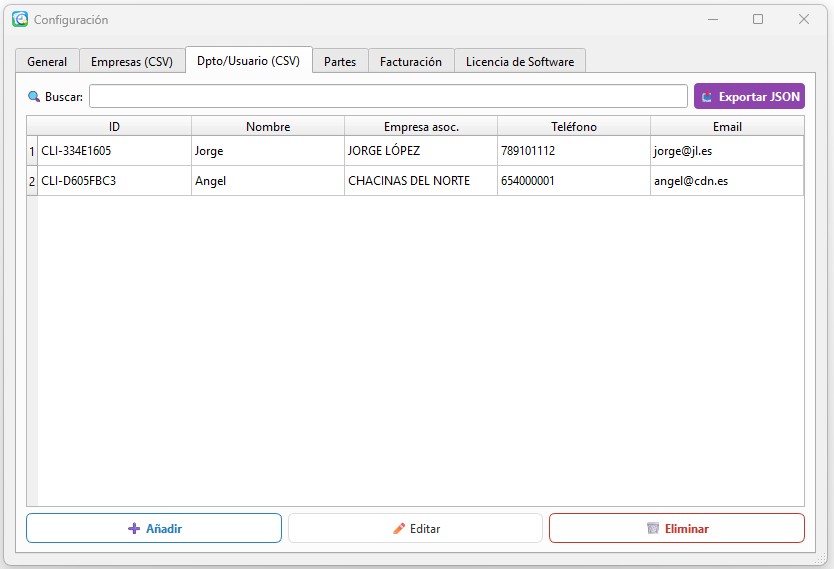Select email angel@cdn.es

(x=727, y=181)
